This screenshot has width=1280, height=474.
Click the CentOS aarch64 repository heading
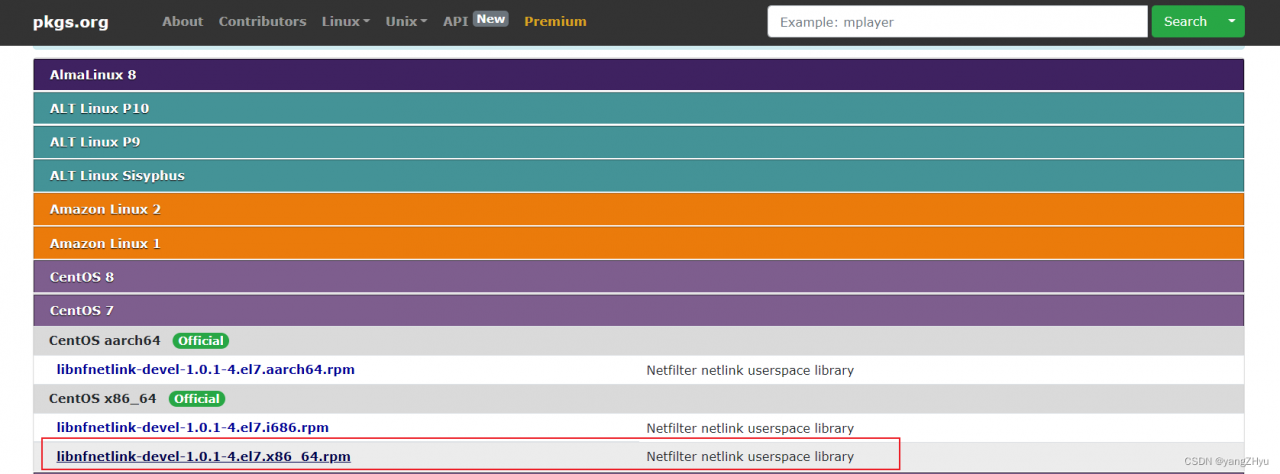coord(105,341)
